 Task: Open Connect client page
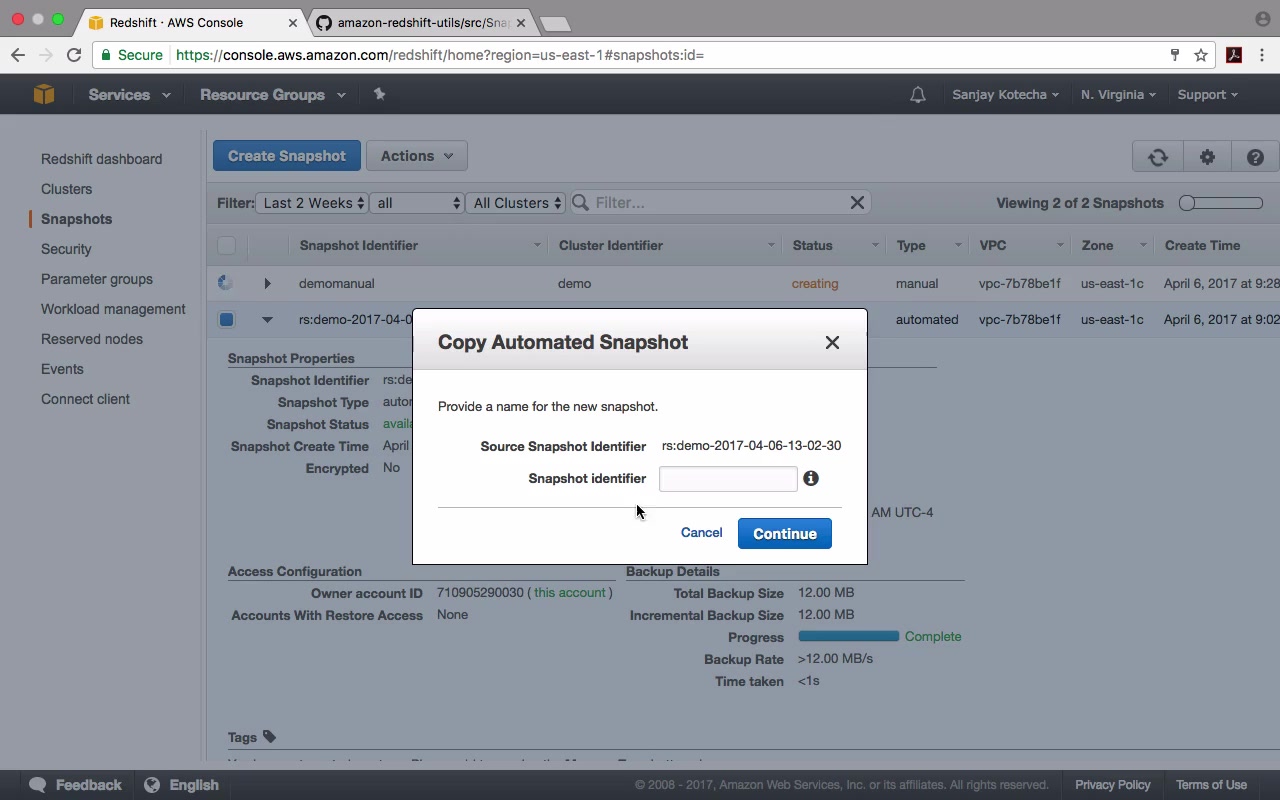point(85,399)
